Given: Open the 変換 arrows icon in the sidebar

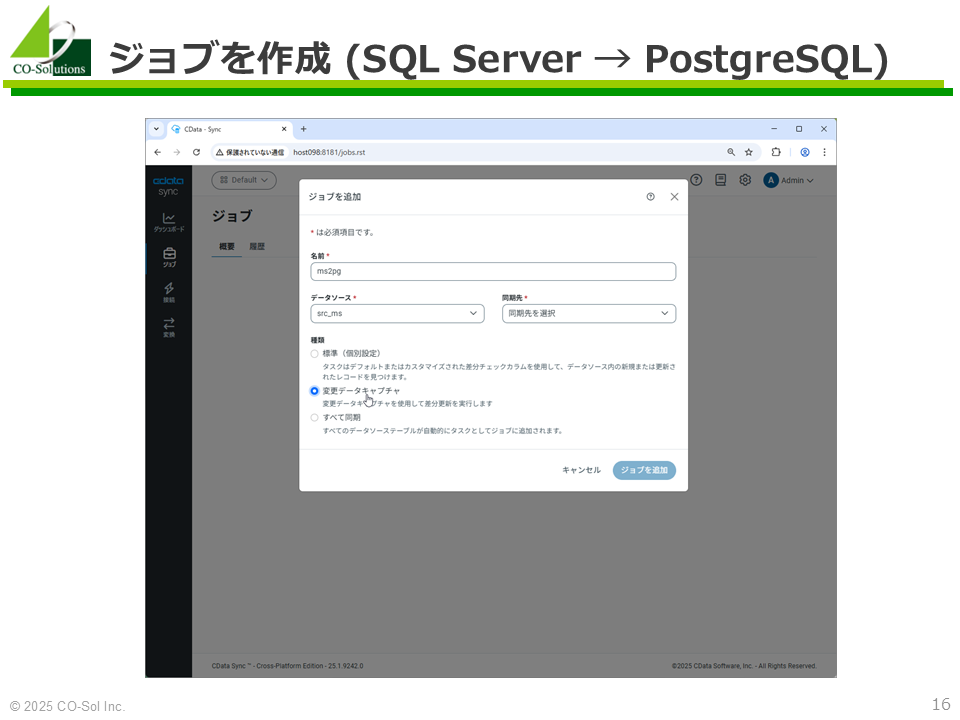Looking at the screenshot, I should tap(169, 327).
